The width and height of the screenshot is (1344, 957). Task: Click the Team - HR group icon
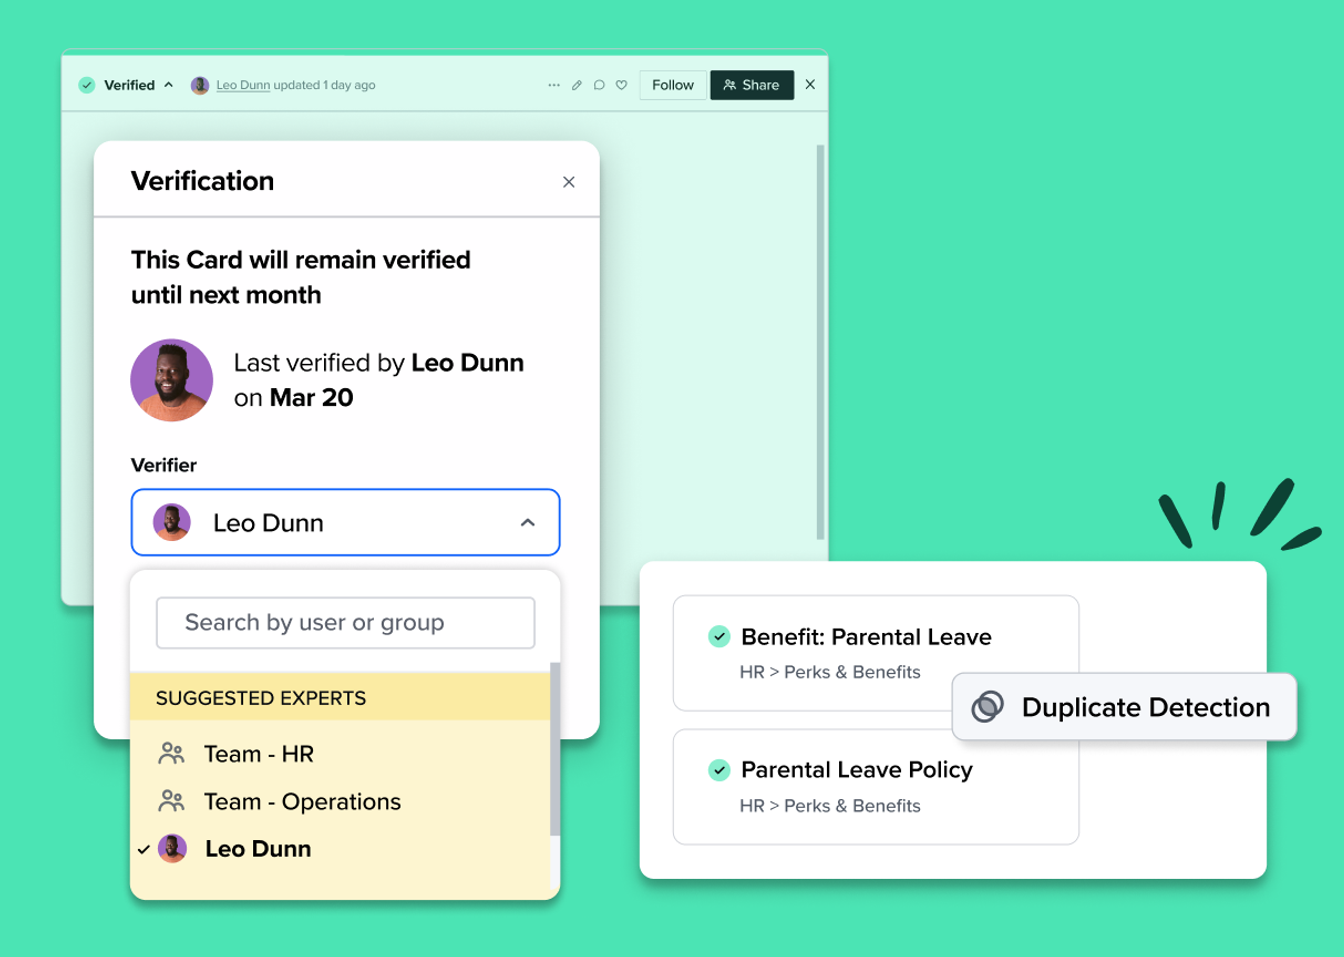click(172, 754)
